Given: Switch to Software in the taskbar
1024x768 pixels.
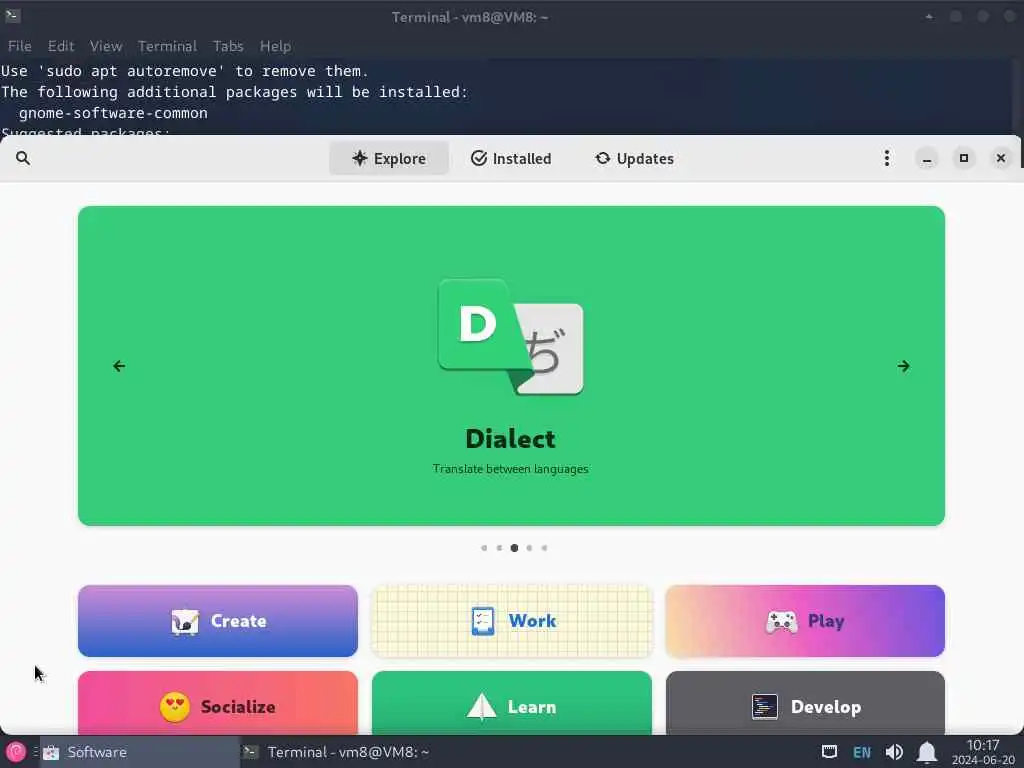Looking at the screenshot, I should point(140,752).
